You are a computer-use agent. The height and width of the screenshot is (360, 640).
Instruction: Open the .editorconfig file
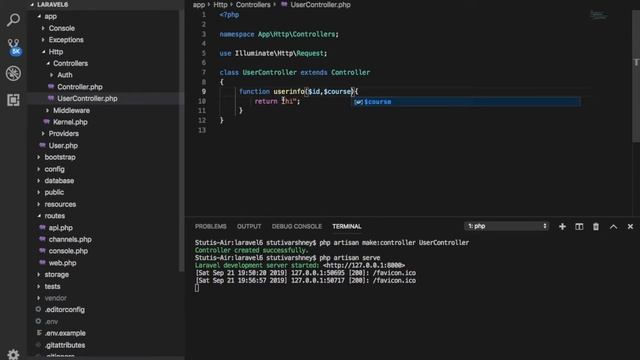coord(64,309)
